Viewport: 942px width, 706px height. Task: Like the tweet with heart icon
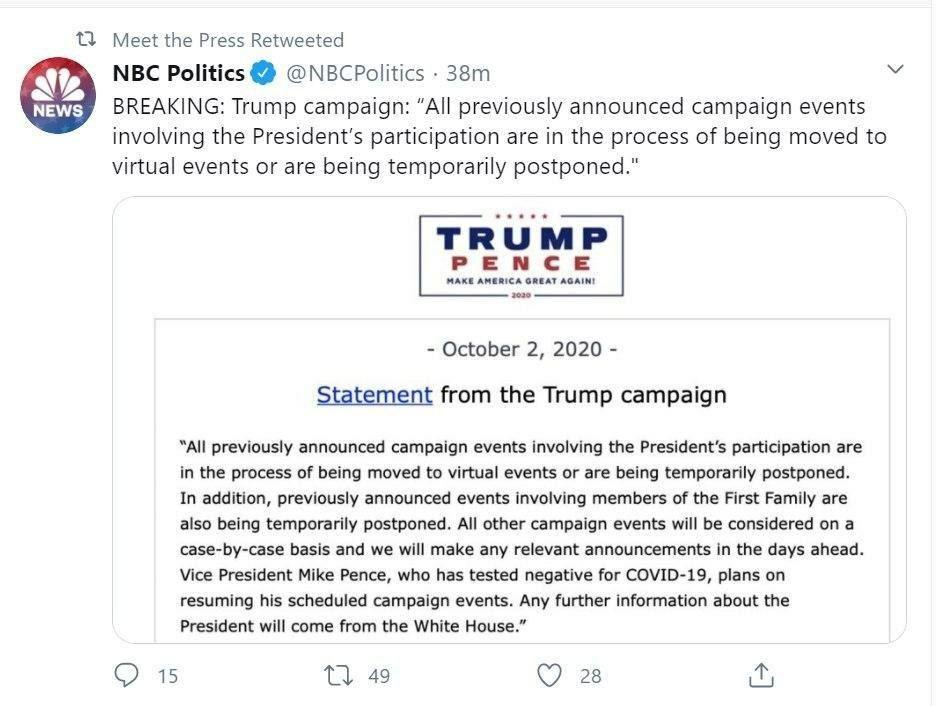[x=549, y=675]
